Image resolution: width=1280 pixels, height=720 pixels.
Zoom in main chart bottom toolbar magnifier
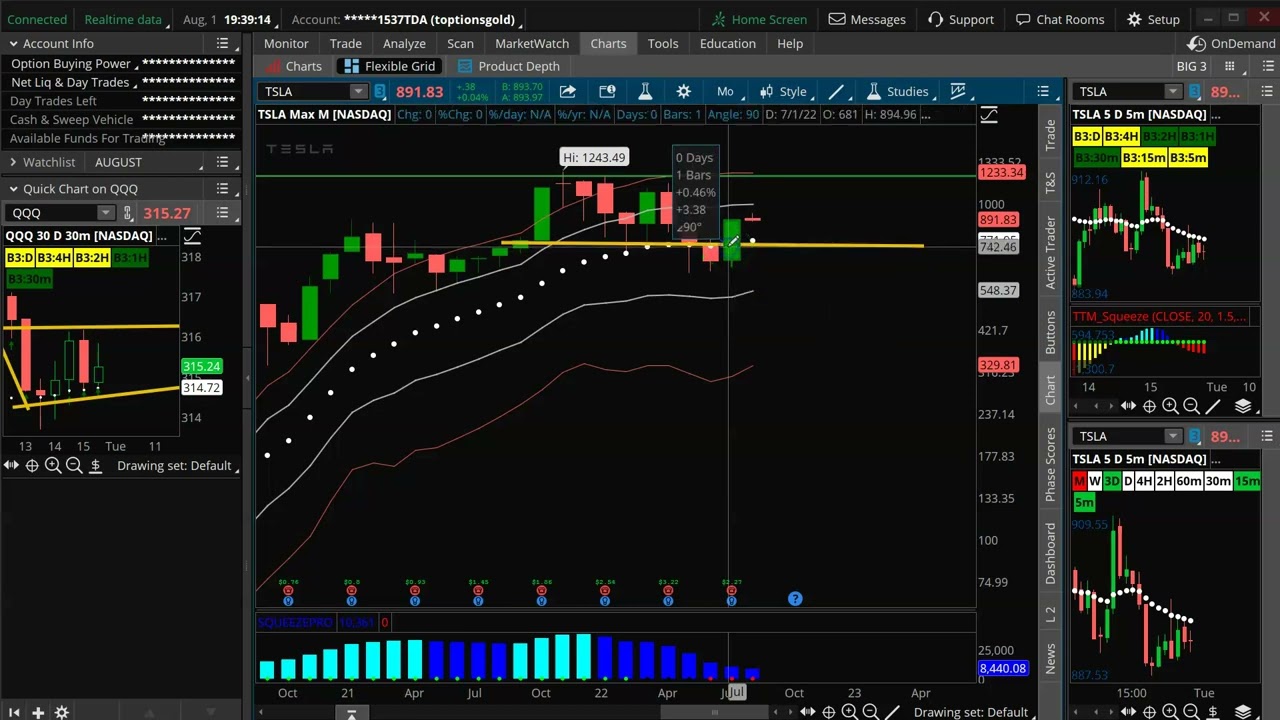click(849, 712)
